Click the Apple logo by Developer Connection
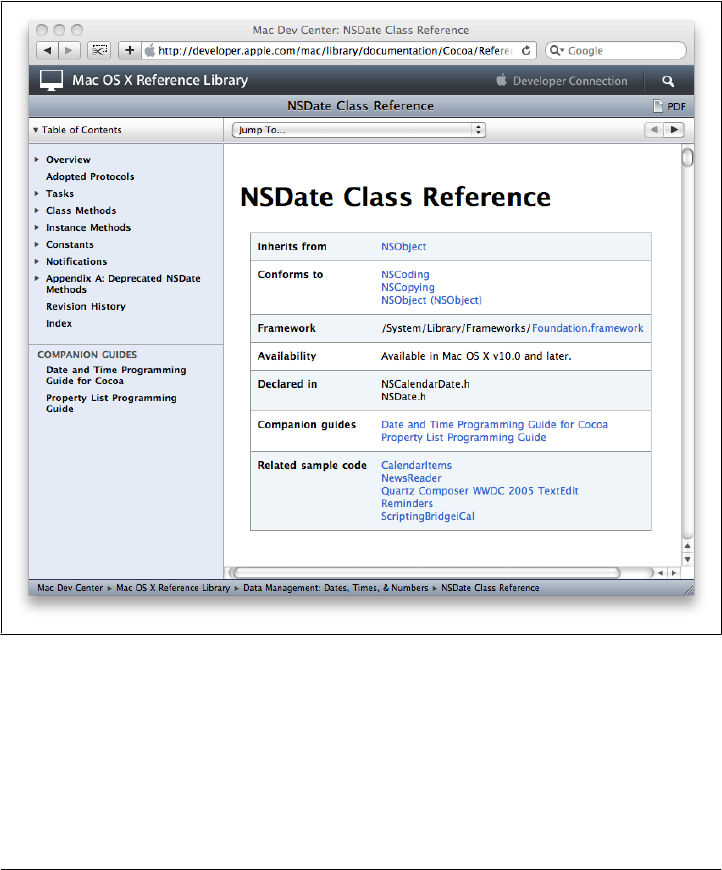Image resolution: width=722 pixels, height=870 pixels. [501, 80]
